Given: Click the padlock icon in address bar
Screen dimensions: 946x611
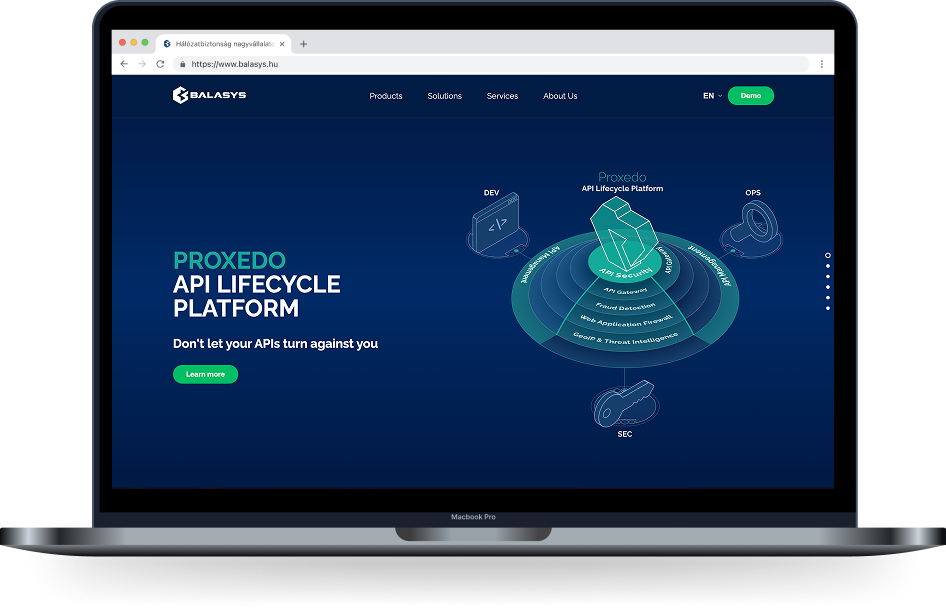Looking at the screenshot, I should coord(182,64).
